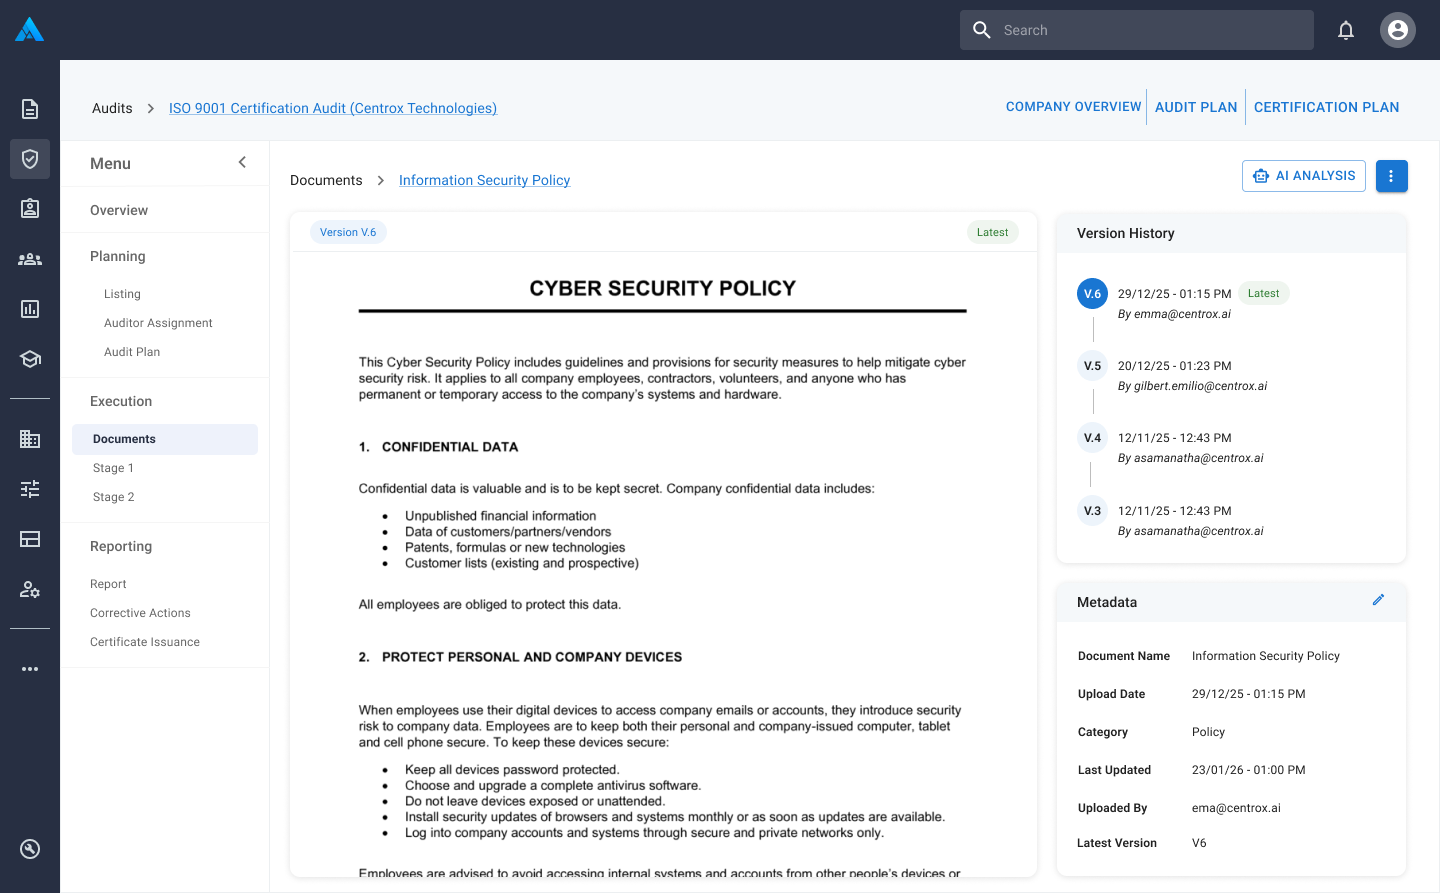Select Documents under Execution
The image size is (1440, 893).
pos(165,439)
